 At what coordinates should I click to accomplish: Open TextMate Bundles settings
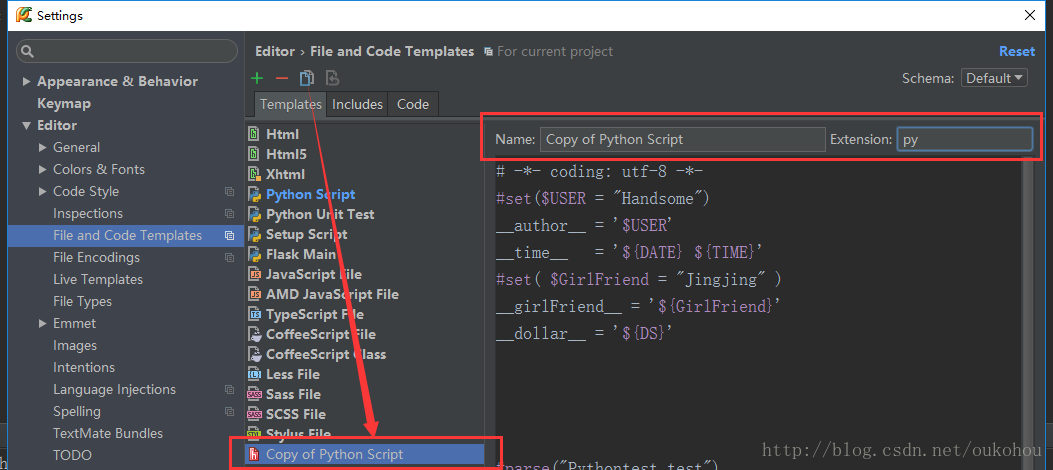point(108,433)
